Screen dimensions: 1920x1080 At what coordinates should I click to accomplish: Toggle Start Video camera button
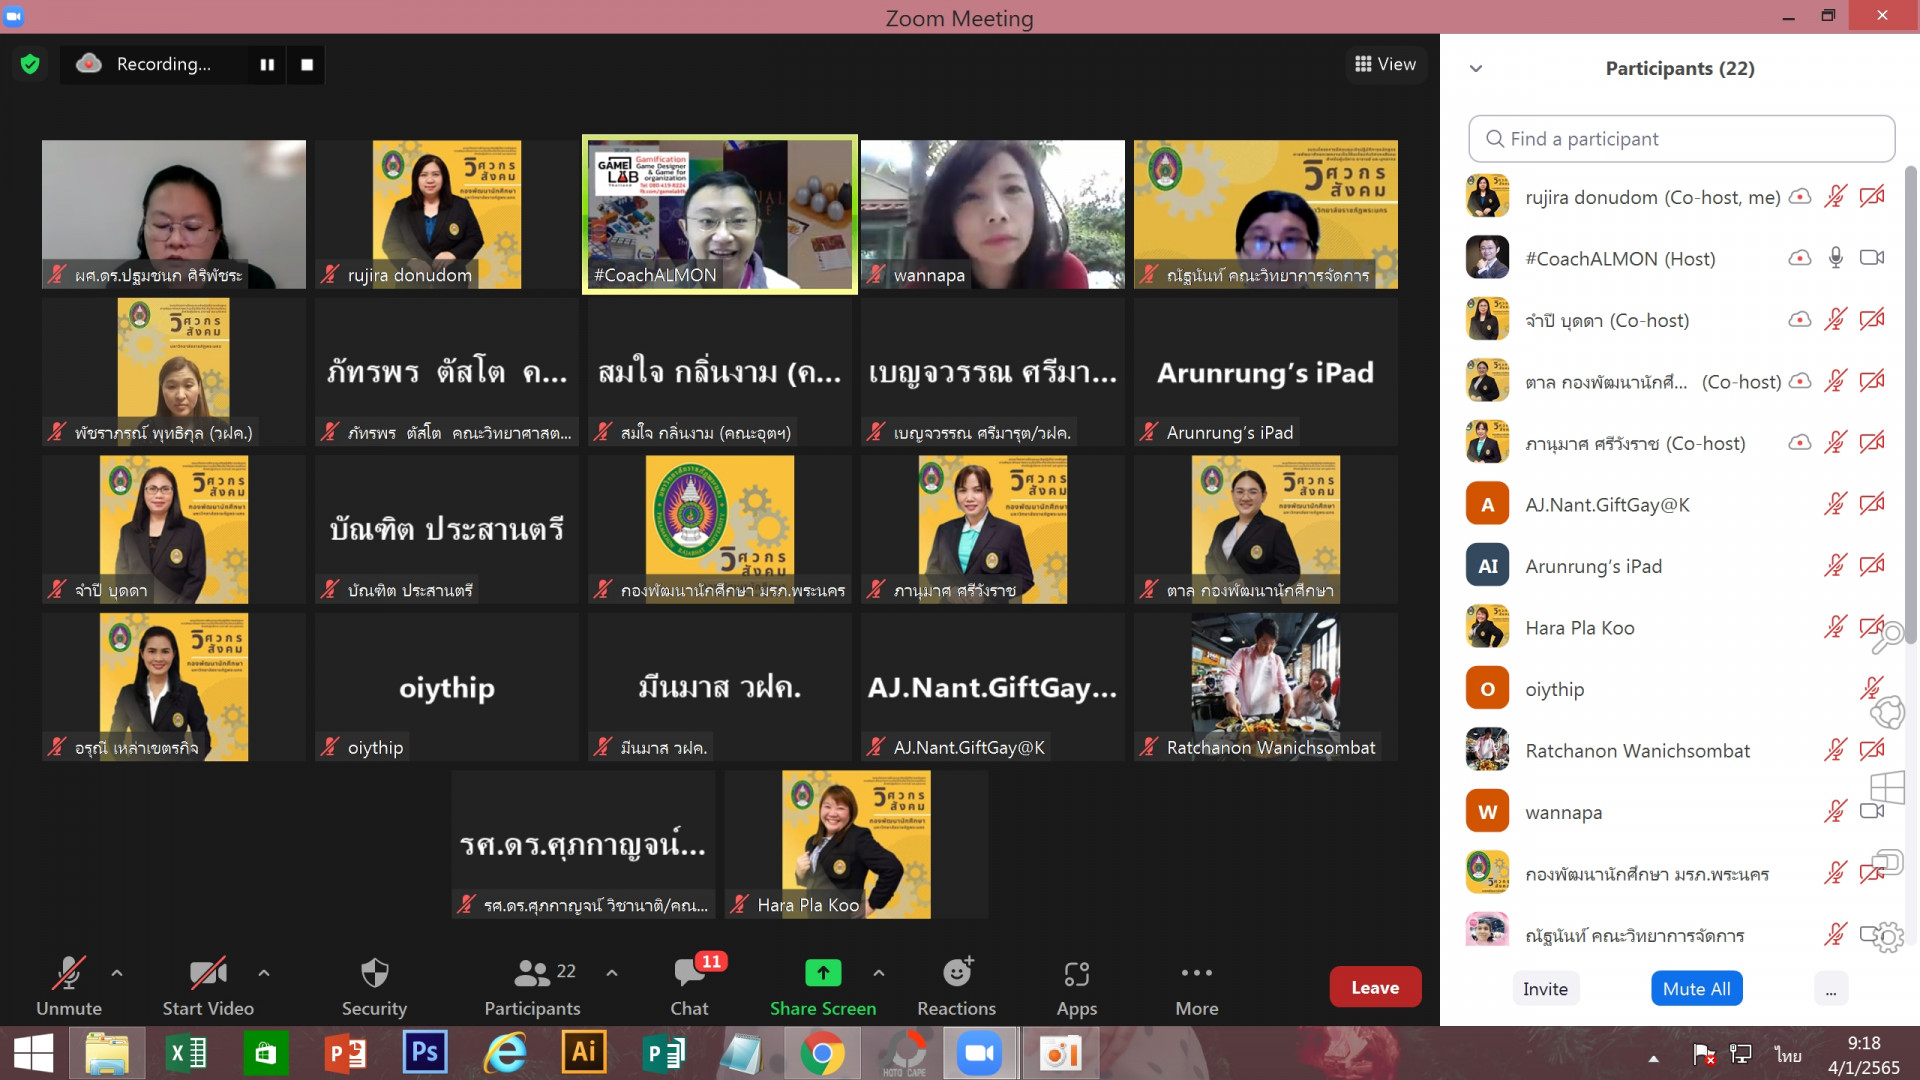point(208,973)
